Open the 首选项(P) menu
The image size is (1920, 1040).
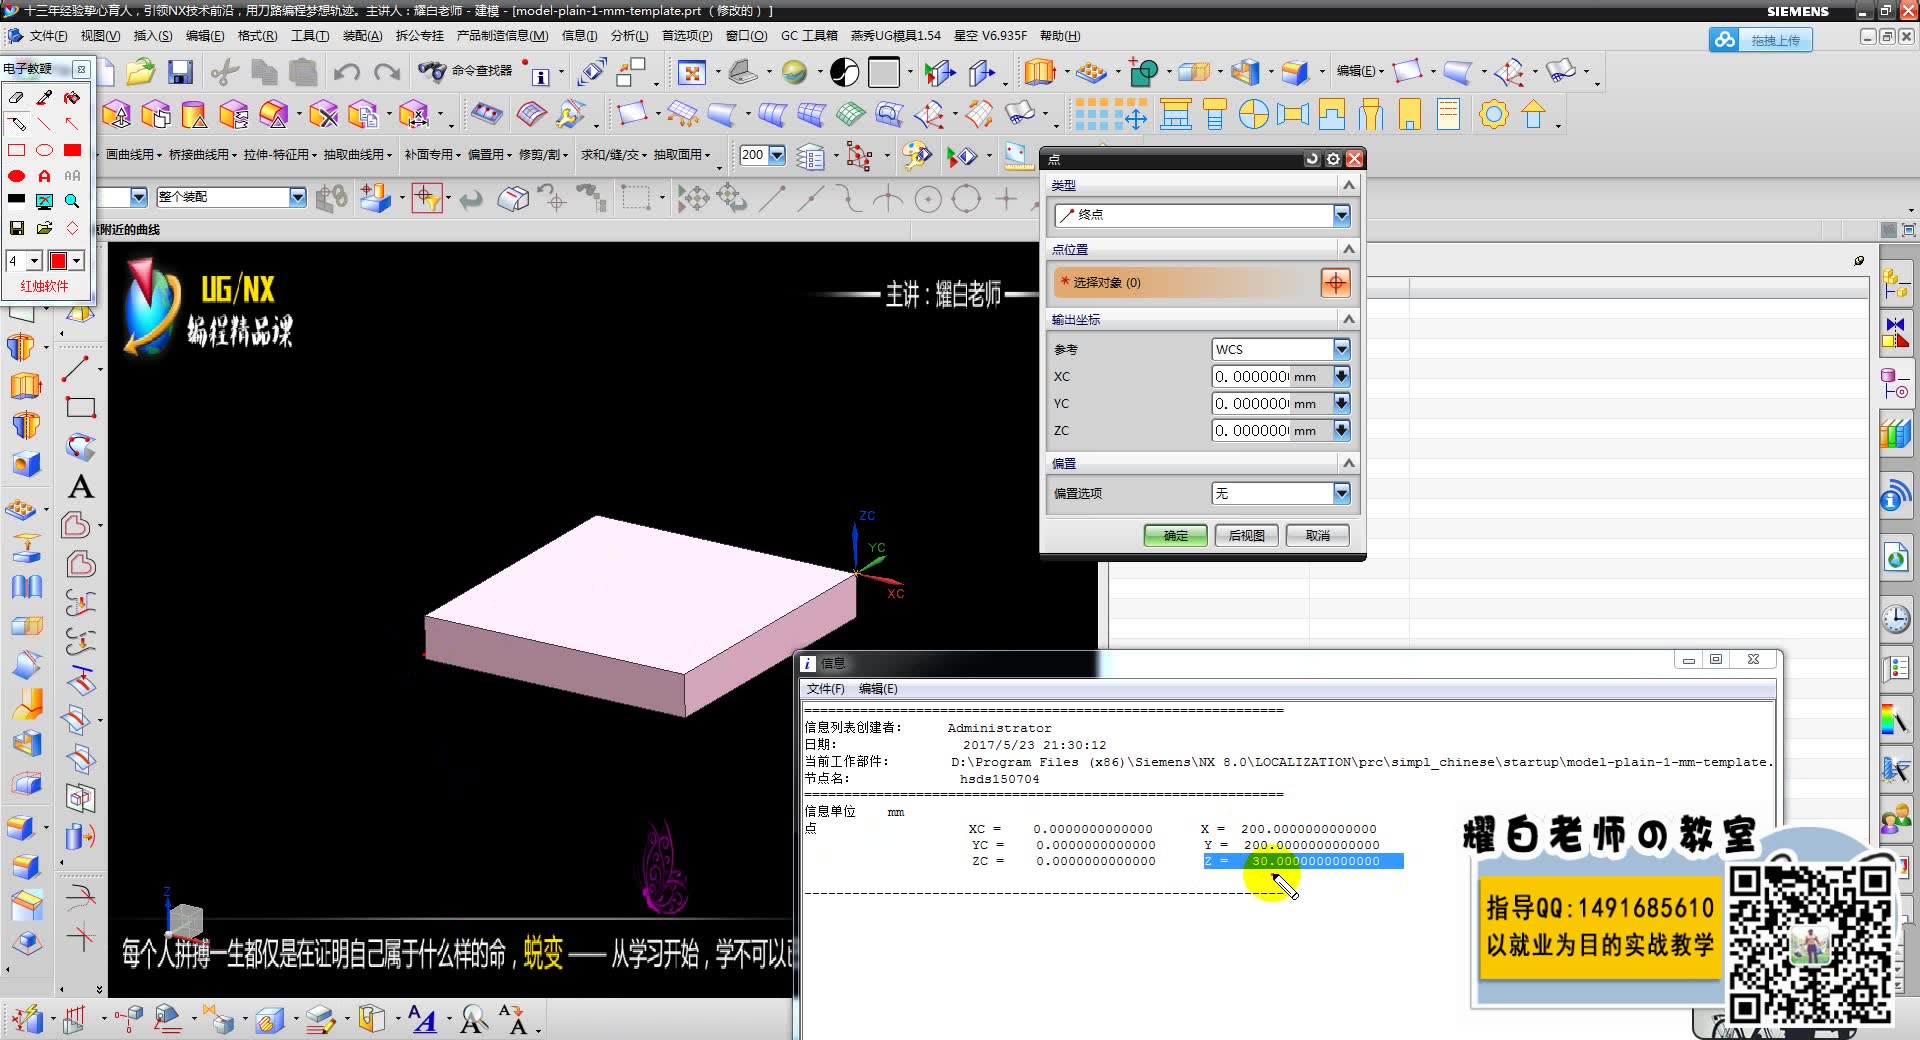pyautogui.click(x=687, y=36)
